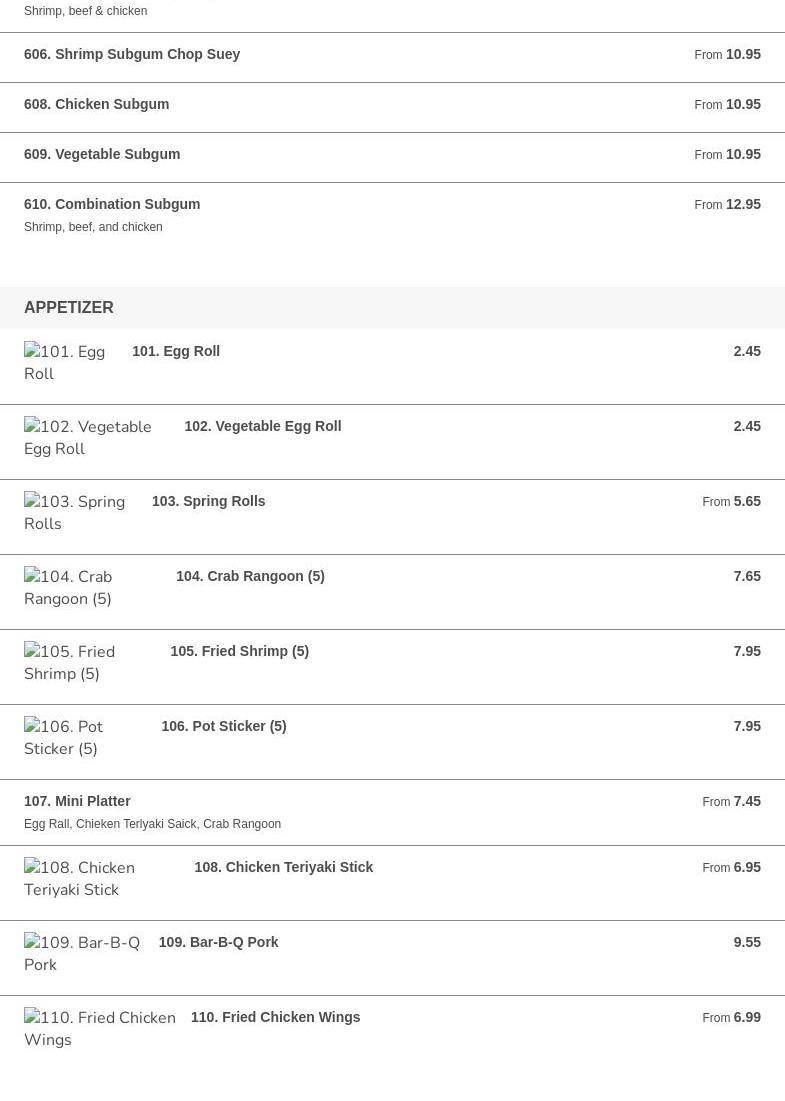The height and width of the screenshot is (1101, 785).
Task: Open the 101. Egg Roll thumbnail image
Action: click(x=65, y=362)
